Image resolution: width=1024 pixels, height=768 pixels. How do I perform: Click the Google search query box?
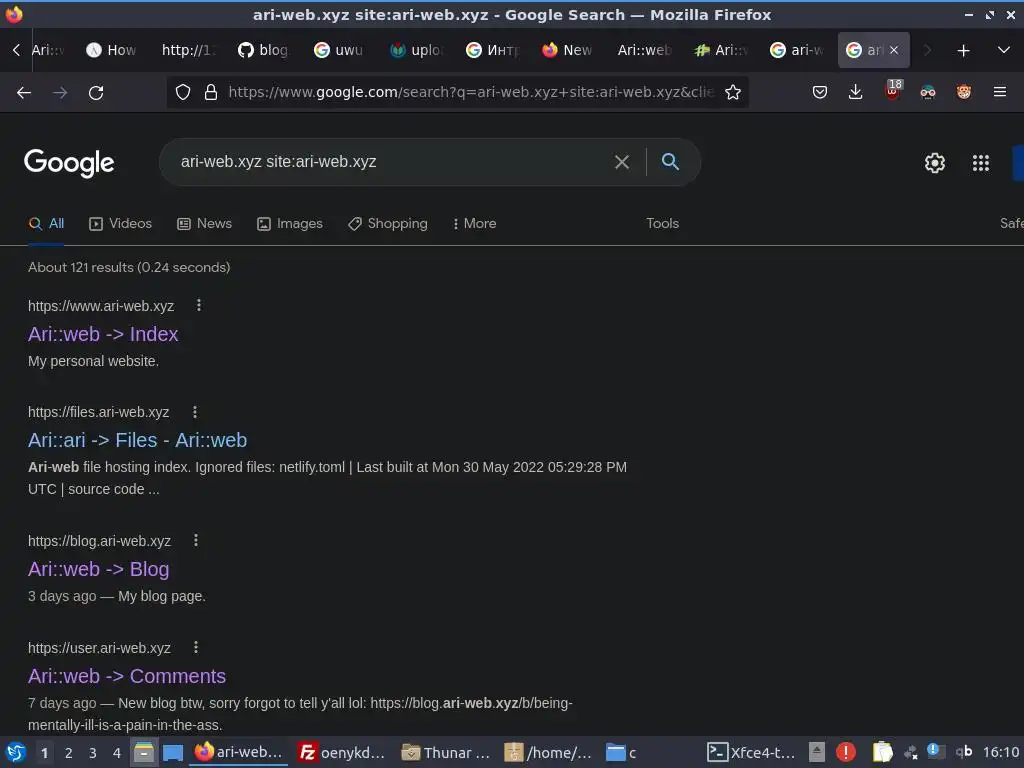click(x=392, y=162)
